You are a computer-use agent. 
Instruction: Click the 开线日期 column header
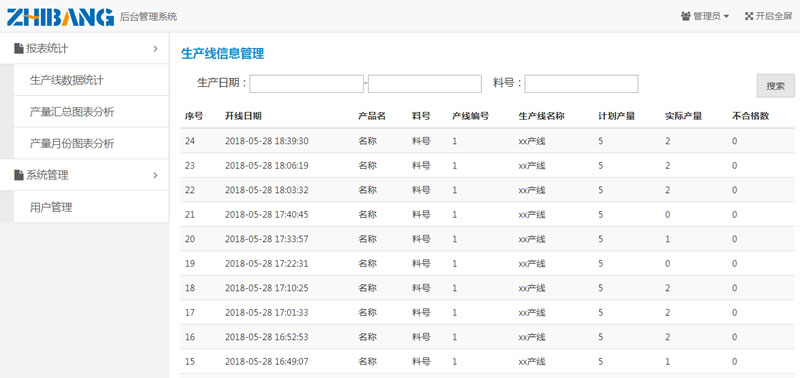click(x=243, y=116)
